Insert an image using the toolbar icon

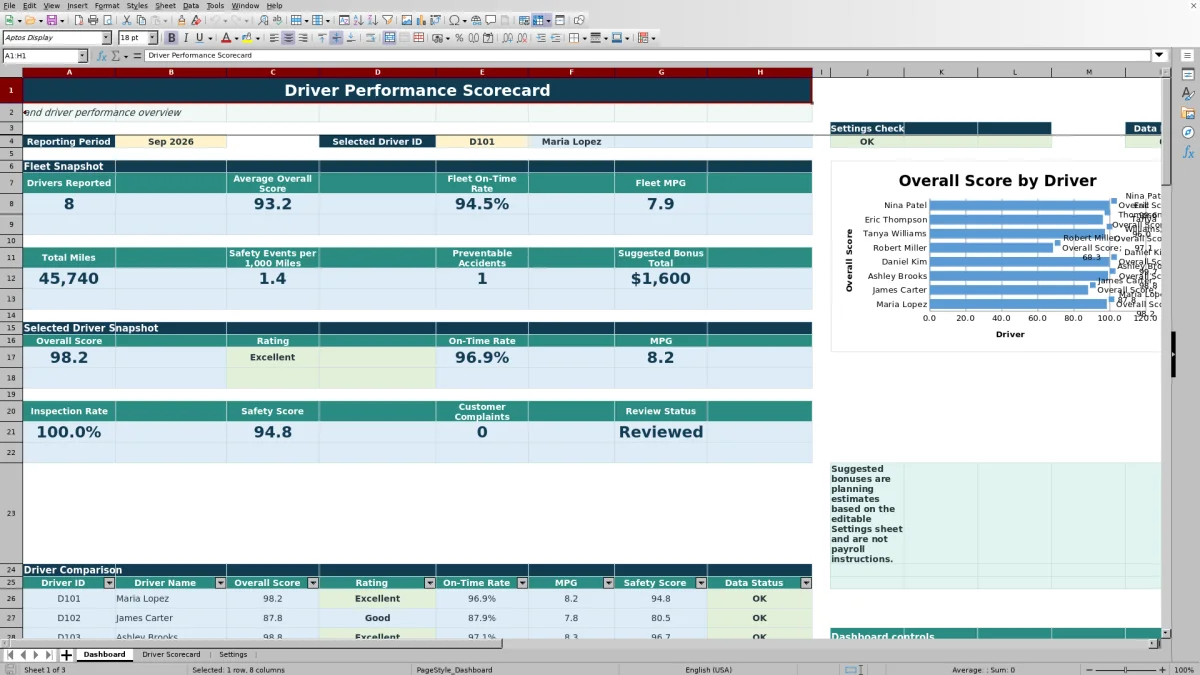(407, 20)
